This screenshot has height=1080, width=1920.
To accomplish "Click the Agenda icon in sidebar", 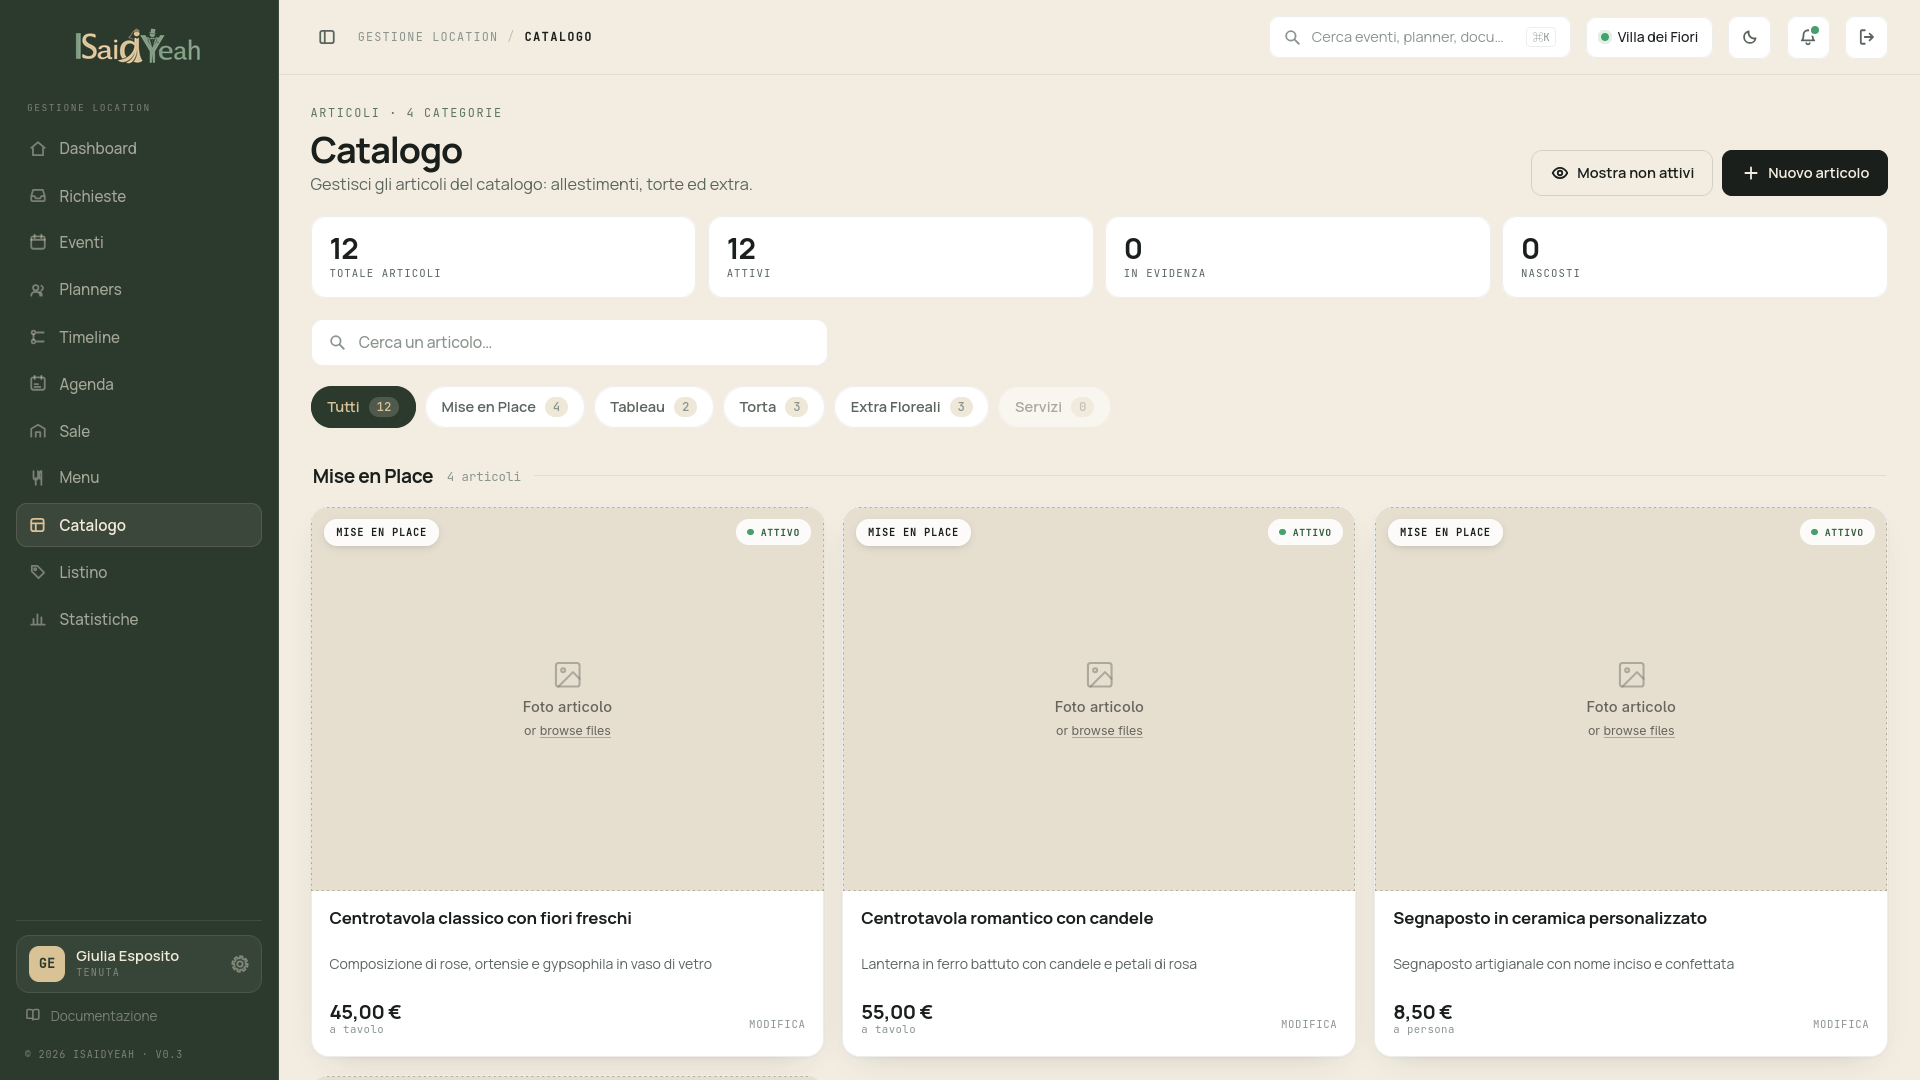I will 38,384.
